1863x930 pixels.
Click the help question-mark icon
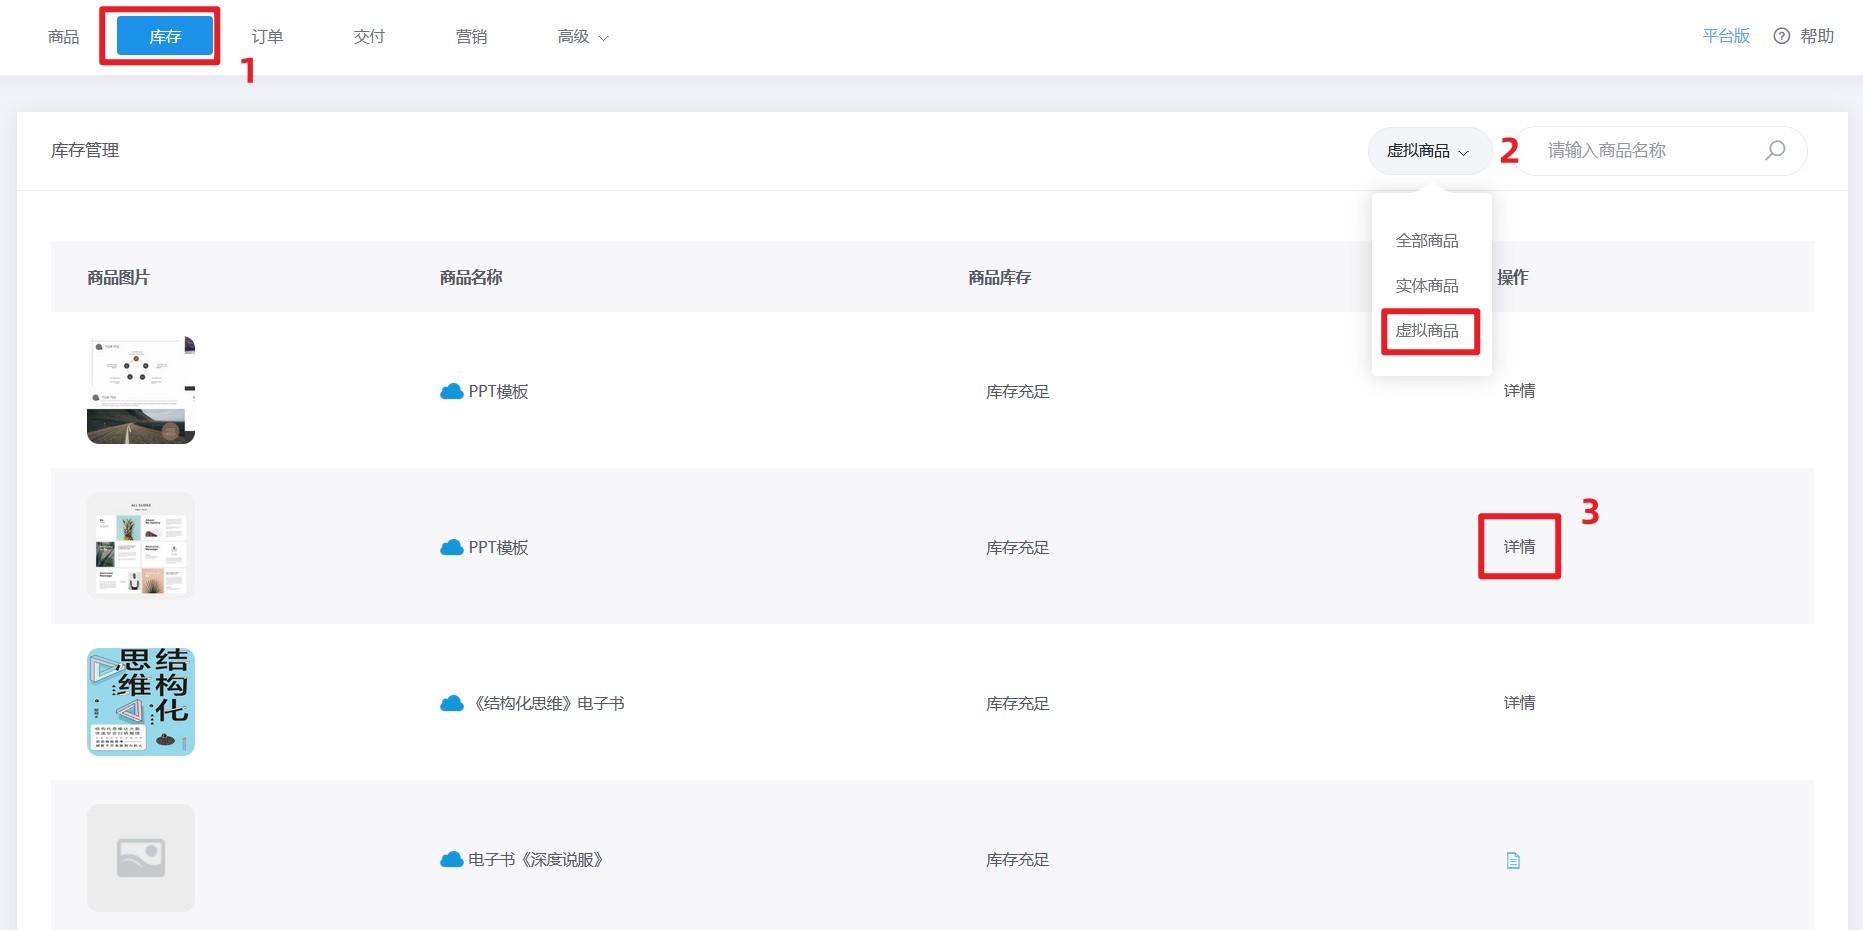click(x=1781, y=36)
